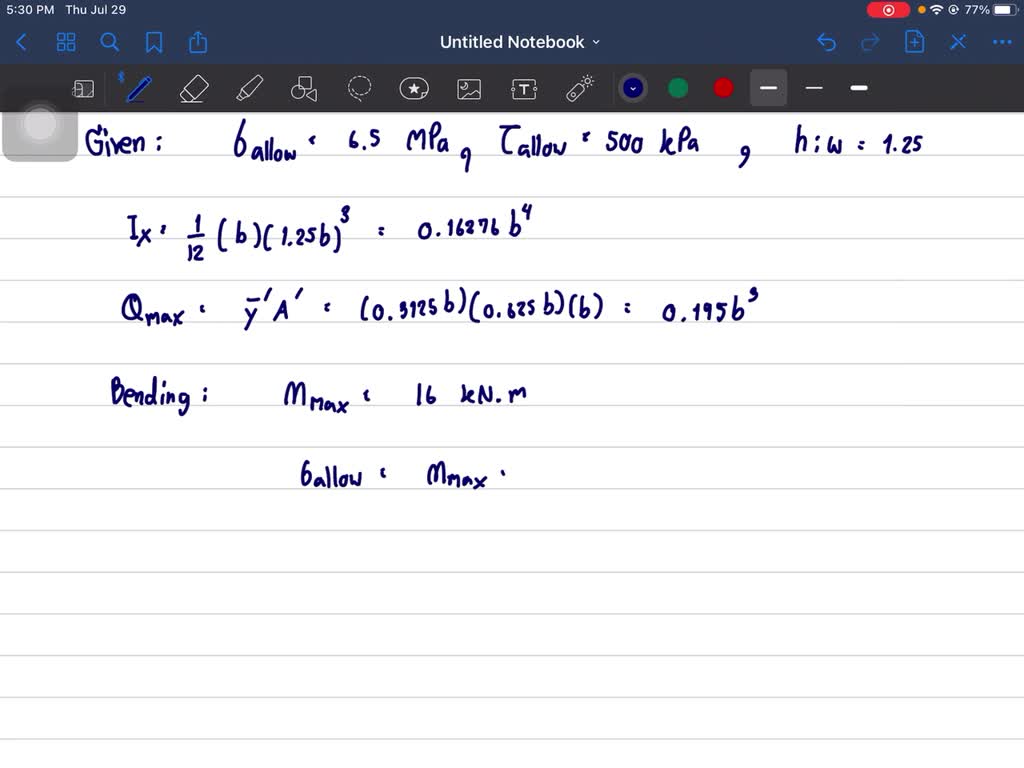Select the thickest stroke width
The image size is (1024, 768).
click(x=859, y=88)
